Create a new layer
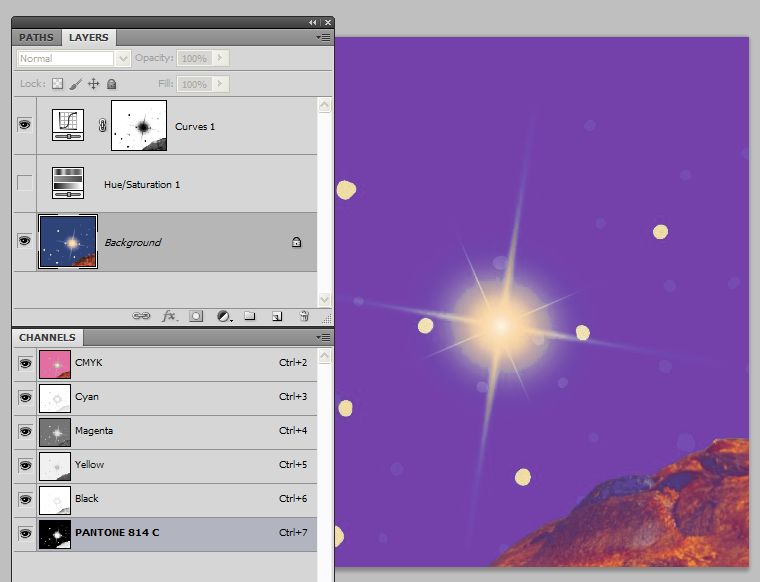 [x=277, y=316]
